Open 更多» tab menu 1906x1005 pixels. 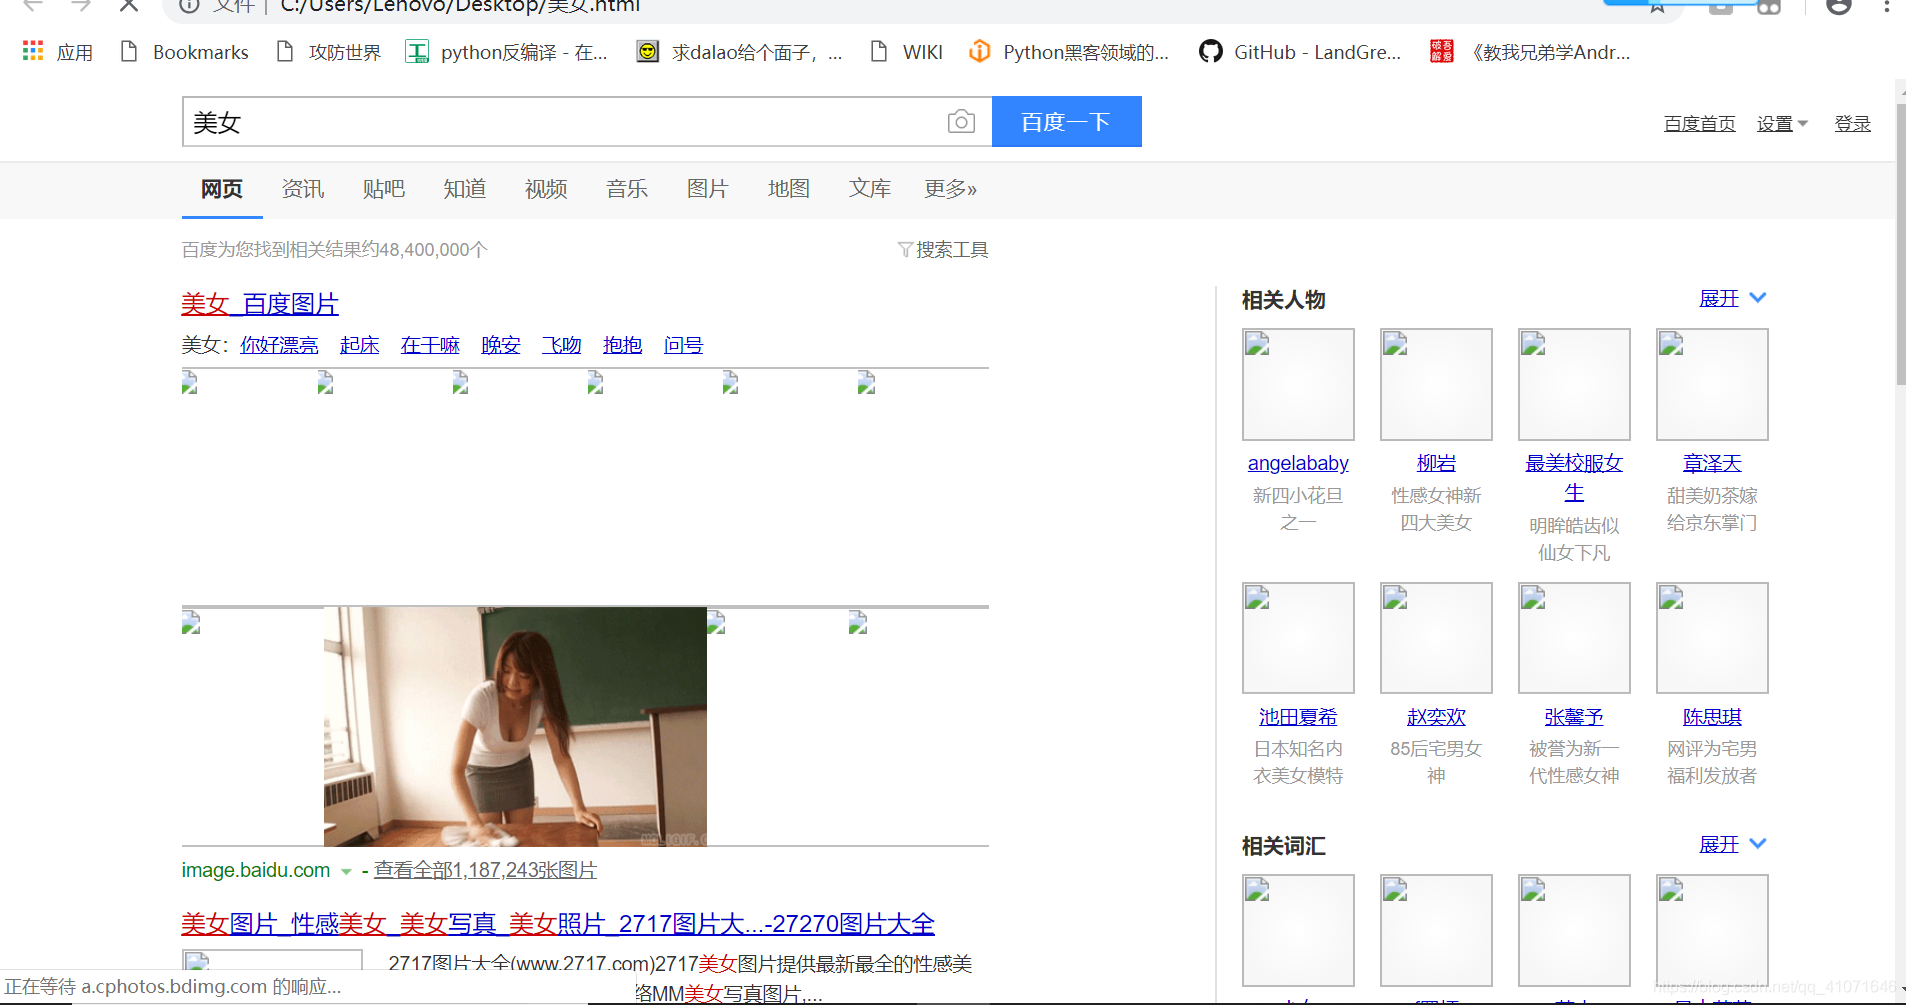pyautogui.click(x=951, y=189)
